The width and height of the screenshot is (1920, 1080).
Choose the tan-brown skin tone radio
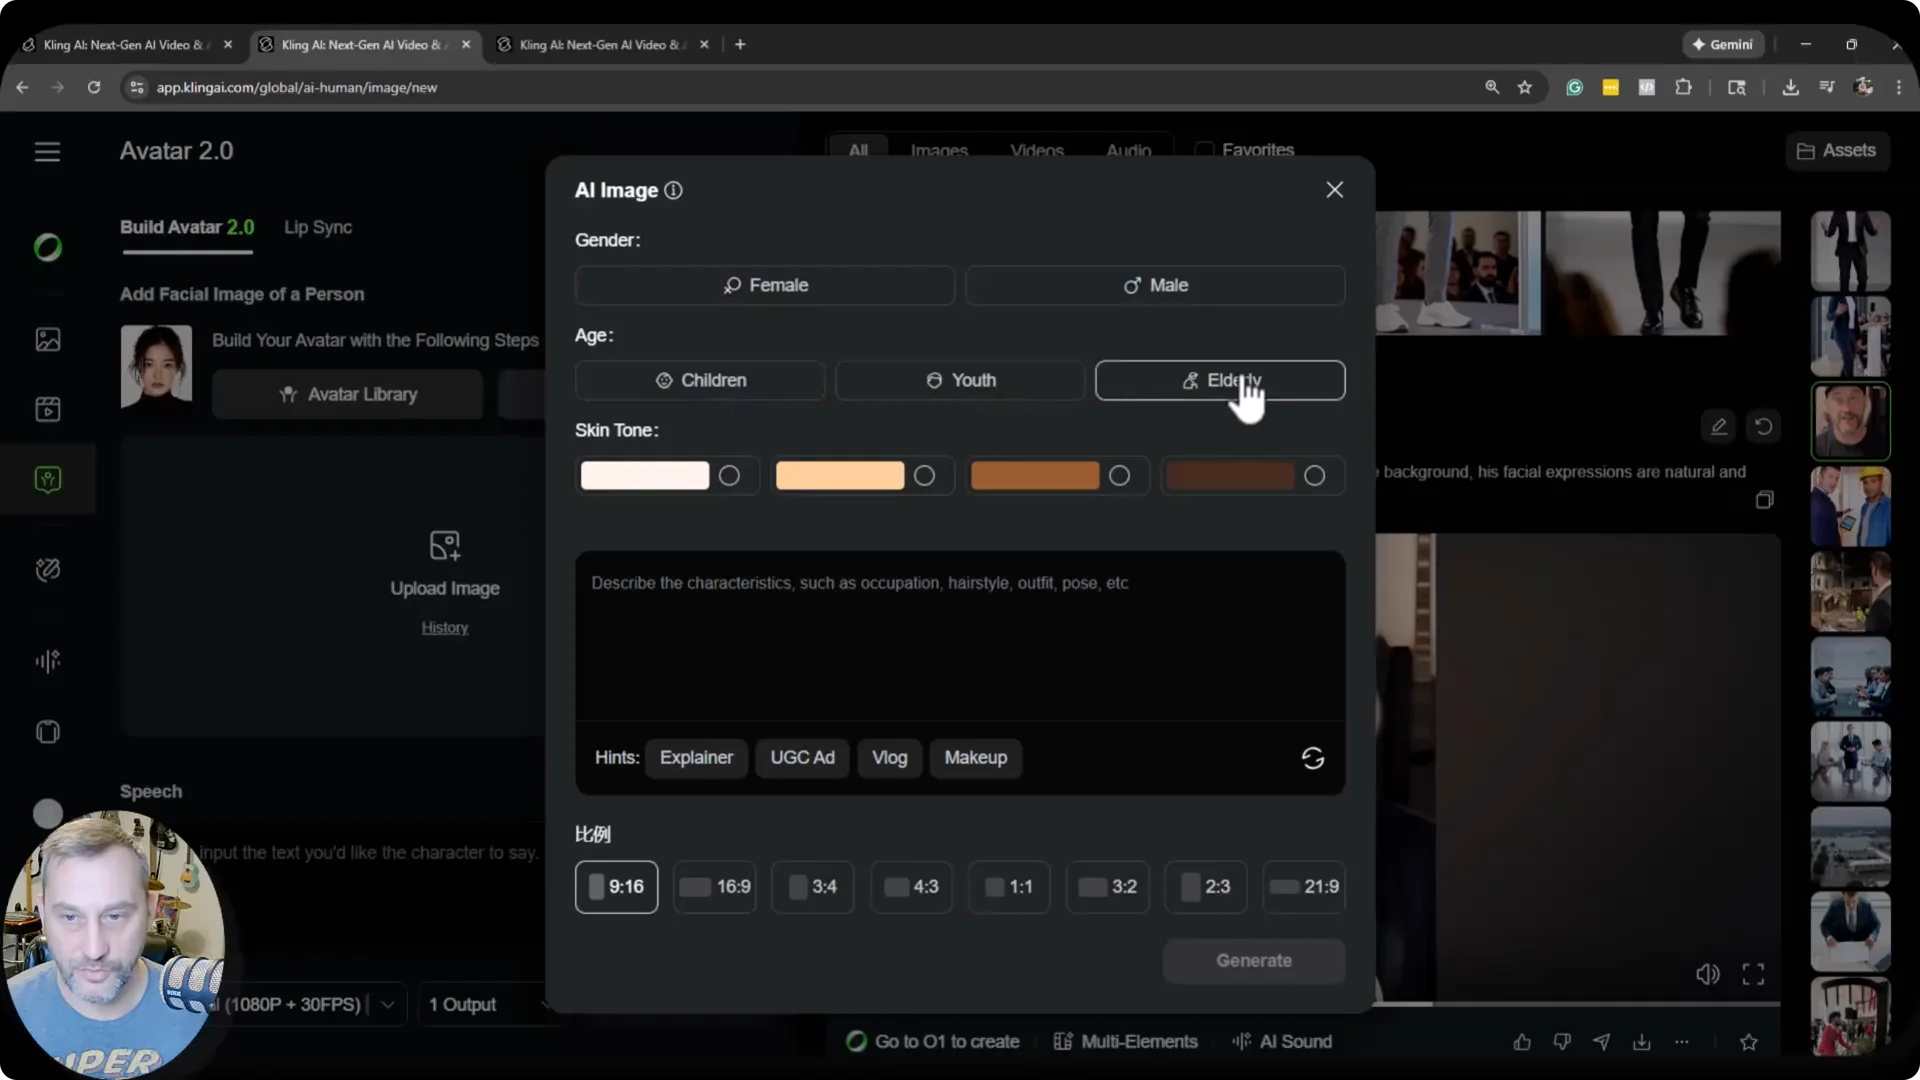tap(1119, 476)
